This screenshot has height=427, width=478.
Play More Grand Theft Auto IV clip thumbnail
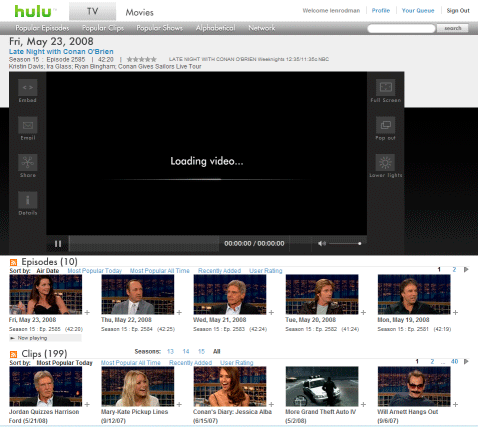point(322,386)
